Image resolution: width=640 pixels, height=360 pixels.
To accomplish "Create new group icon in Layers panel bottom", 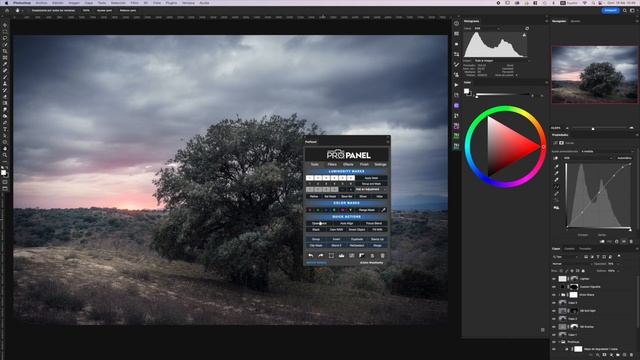I will [x=618, y=354].
